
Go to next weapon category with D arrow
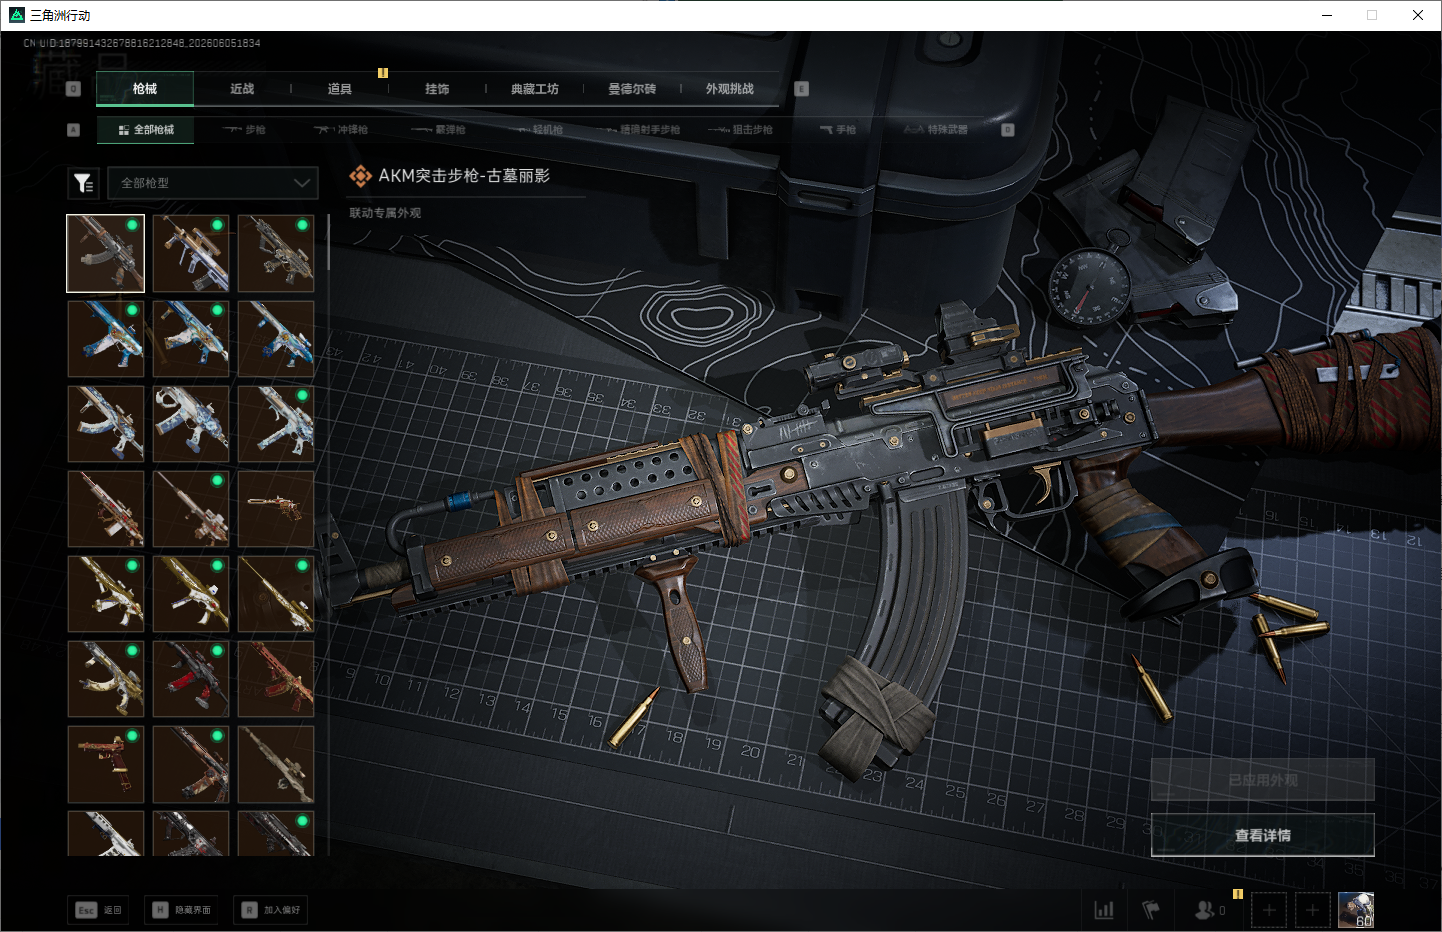1008,130
